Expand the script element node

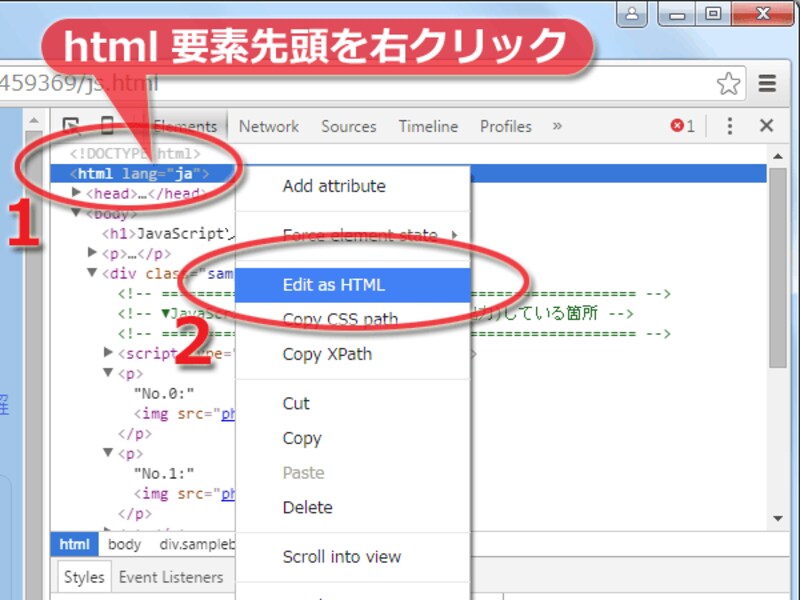click(108, 352)
